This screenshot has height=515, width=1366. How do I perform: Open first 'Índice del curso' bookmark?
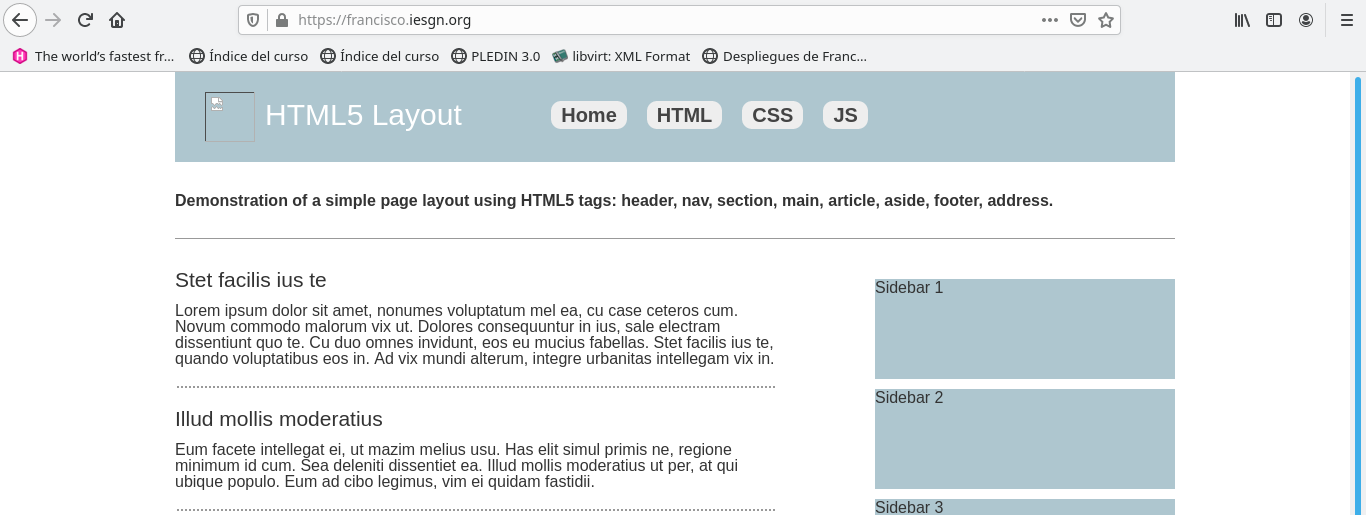[x=249, y=56]
